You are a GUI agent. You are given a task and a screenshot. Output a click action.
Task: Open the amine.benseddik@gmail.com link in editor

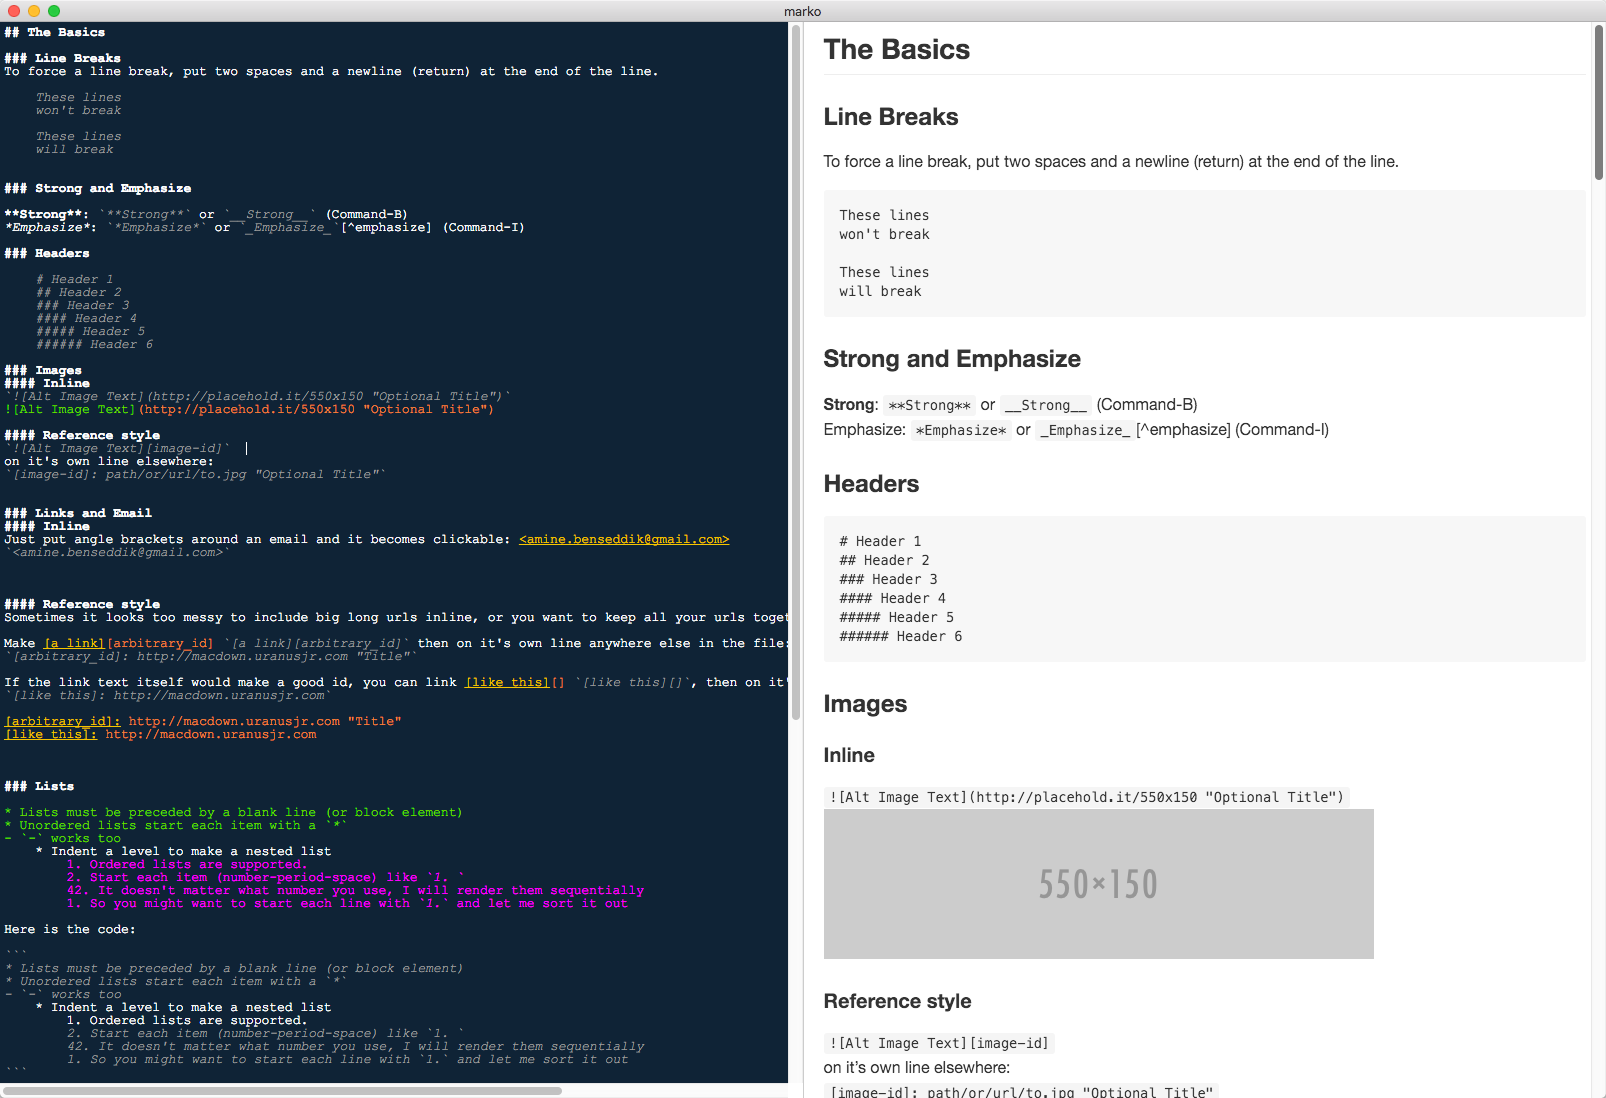624,540
